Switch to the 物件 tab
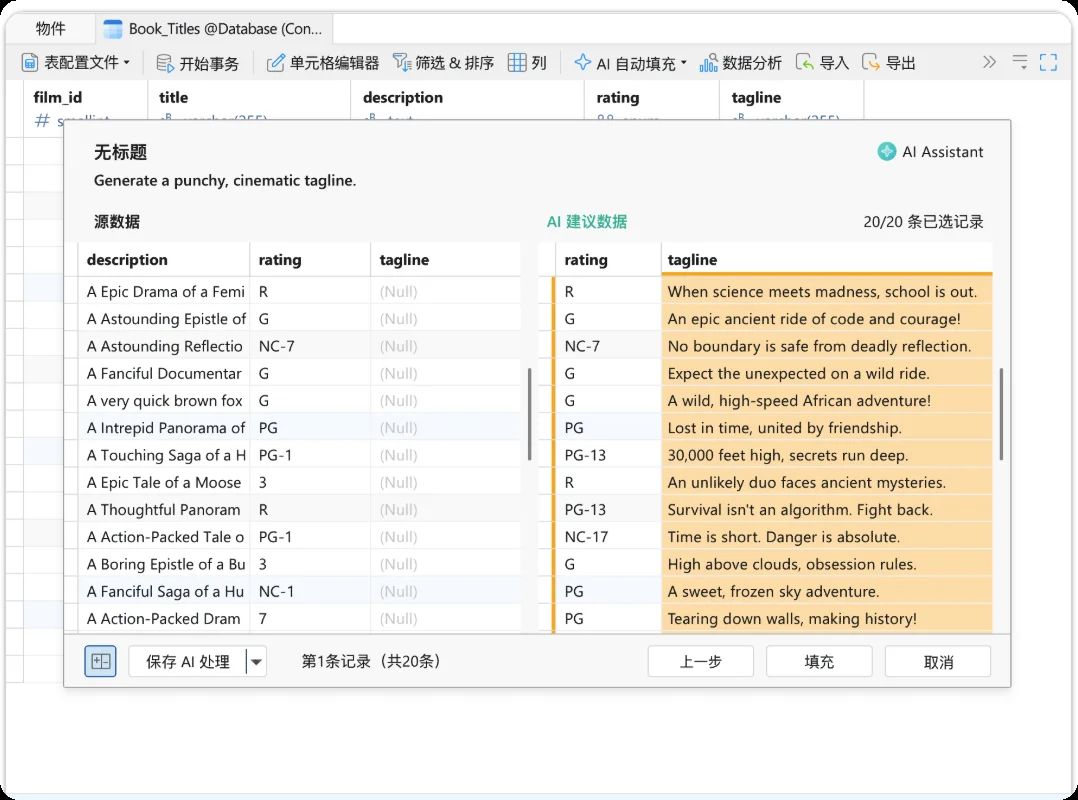The width and height of the screenshot is (1078, 800). click(x=51, y=29)
